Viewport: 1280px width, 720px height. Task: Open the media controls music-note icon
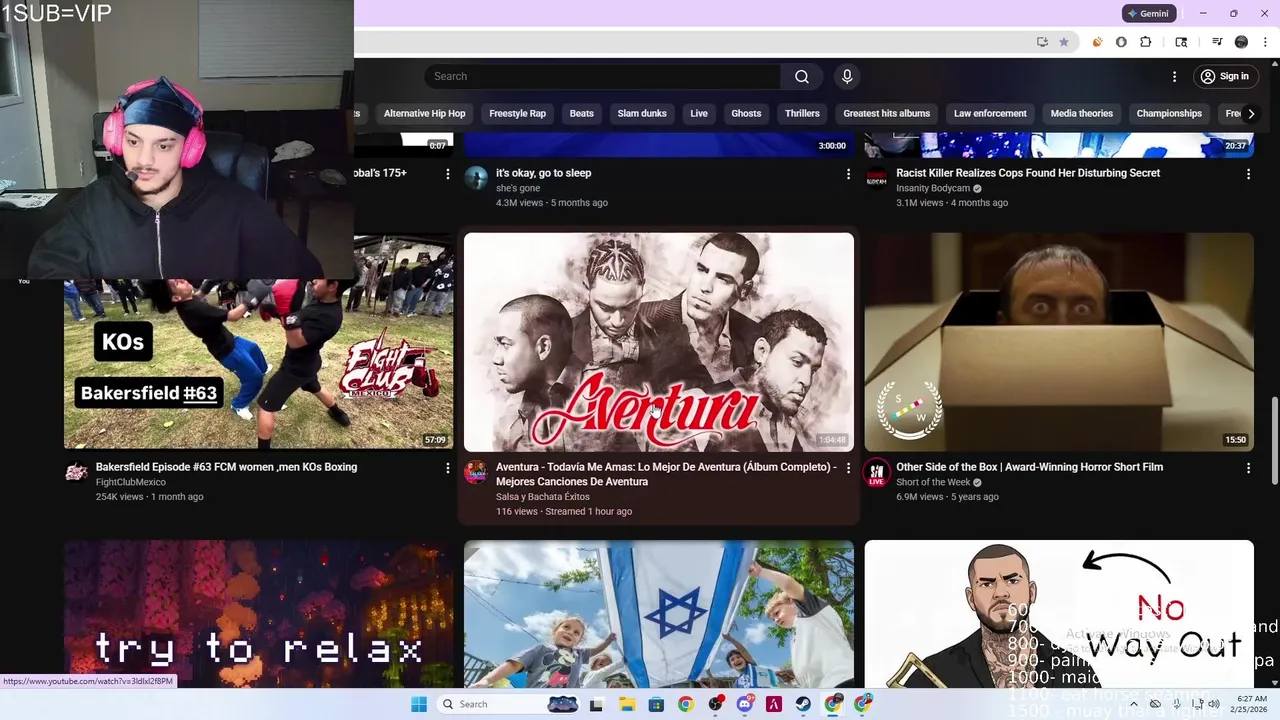click(1217, 42)
